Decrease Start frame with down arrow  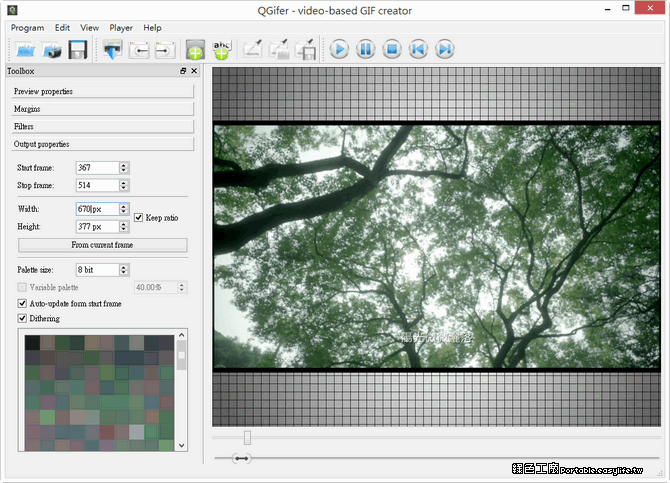click(123, 170)
